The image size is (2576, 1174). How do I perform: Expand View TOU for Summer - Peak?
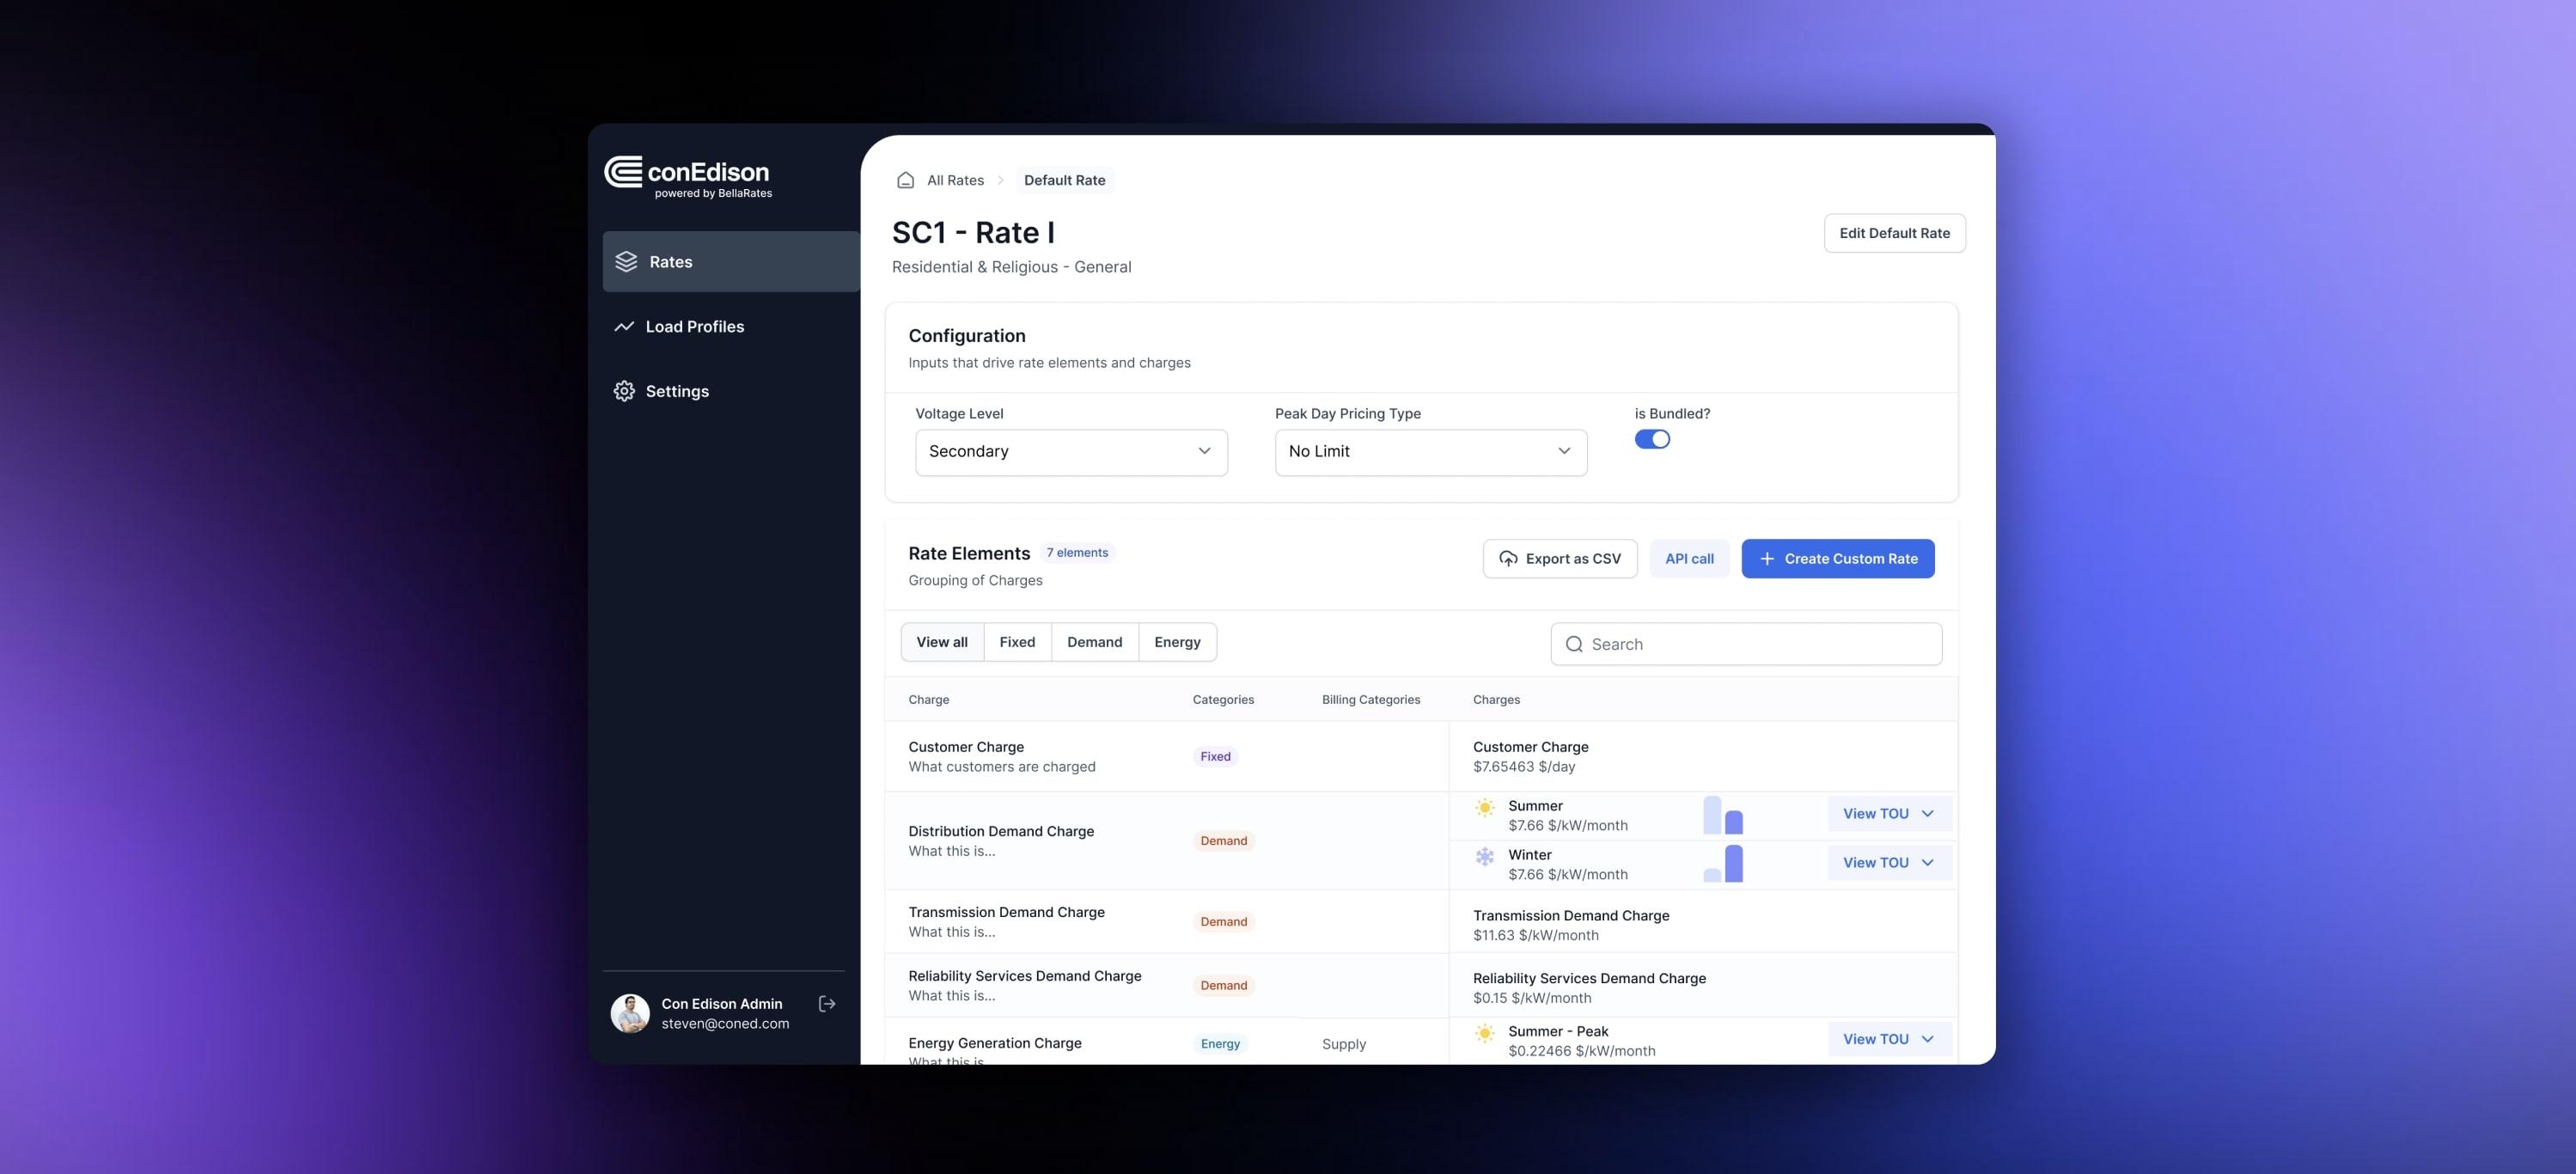pyautogui.click(x=1888, y=1039)
